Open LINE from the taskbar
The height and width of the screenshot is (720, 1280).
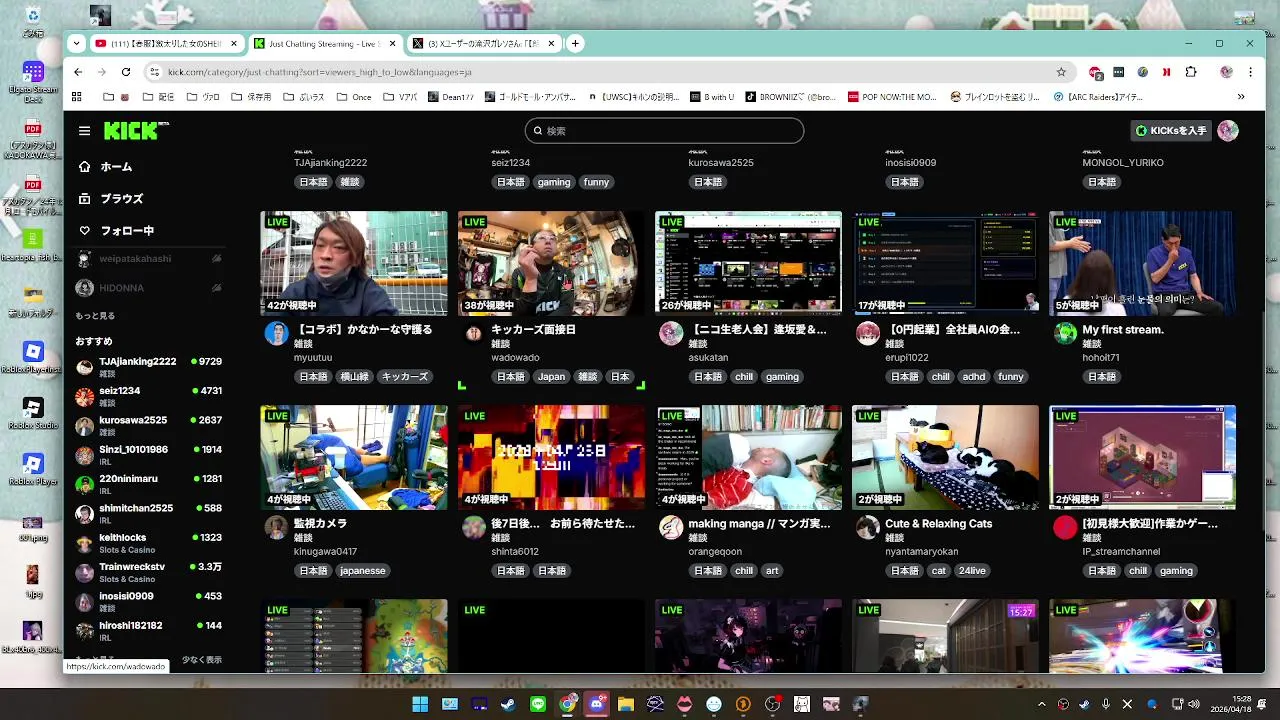coord(538,704)
